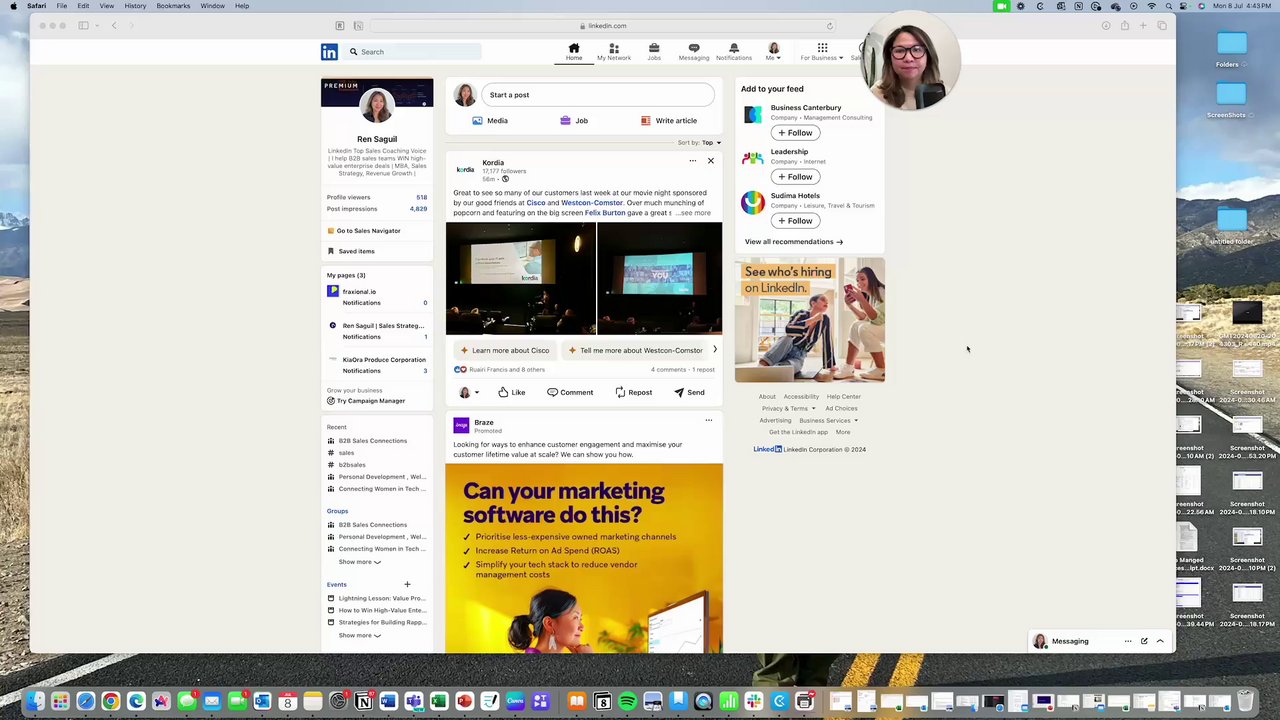Viewport: 1280px width, 720px height.
Task: Open the Me profile dropdown
Action: pyautogui.click(x=773, y=52)
